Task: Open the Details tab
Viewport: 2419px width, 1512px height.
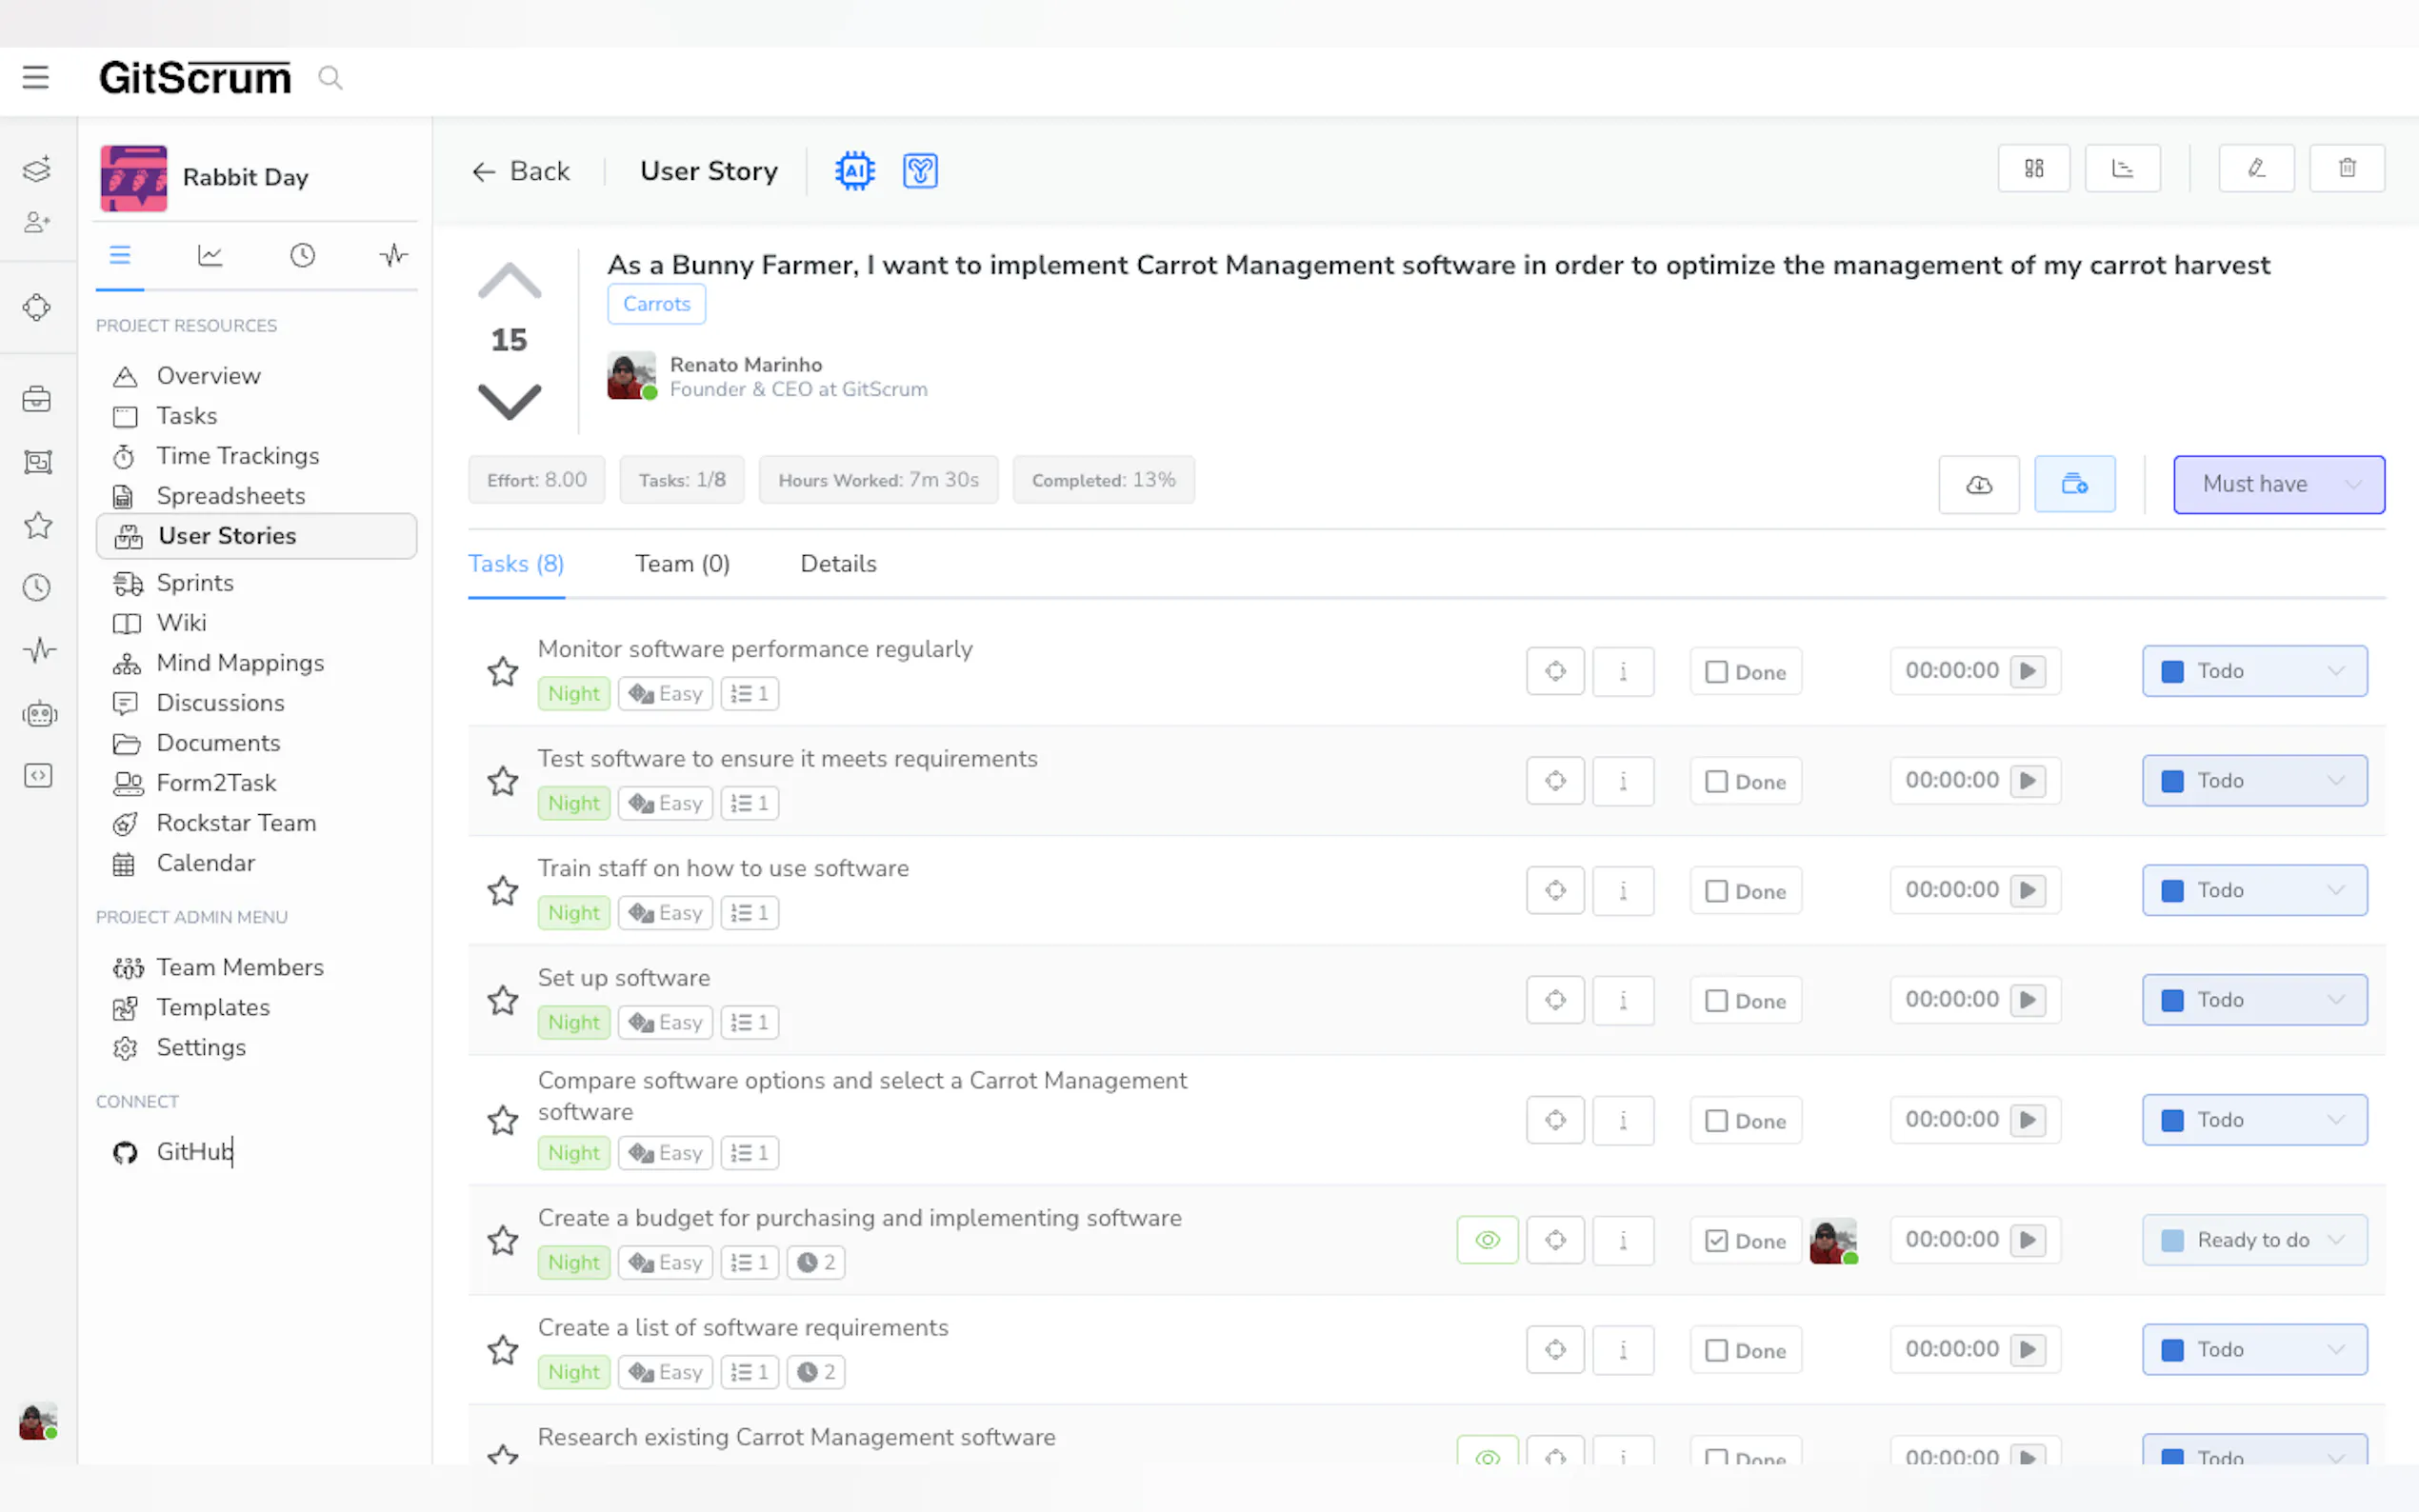Action: [x=838, y=564]
